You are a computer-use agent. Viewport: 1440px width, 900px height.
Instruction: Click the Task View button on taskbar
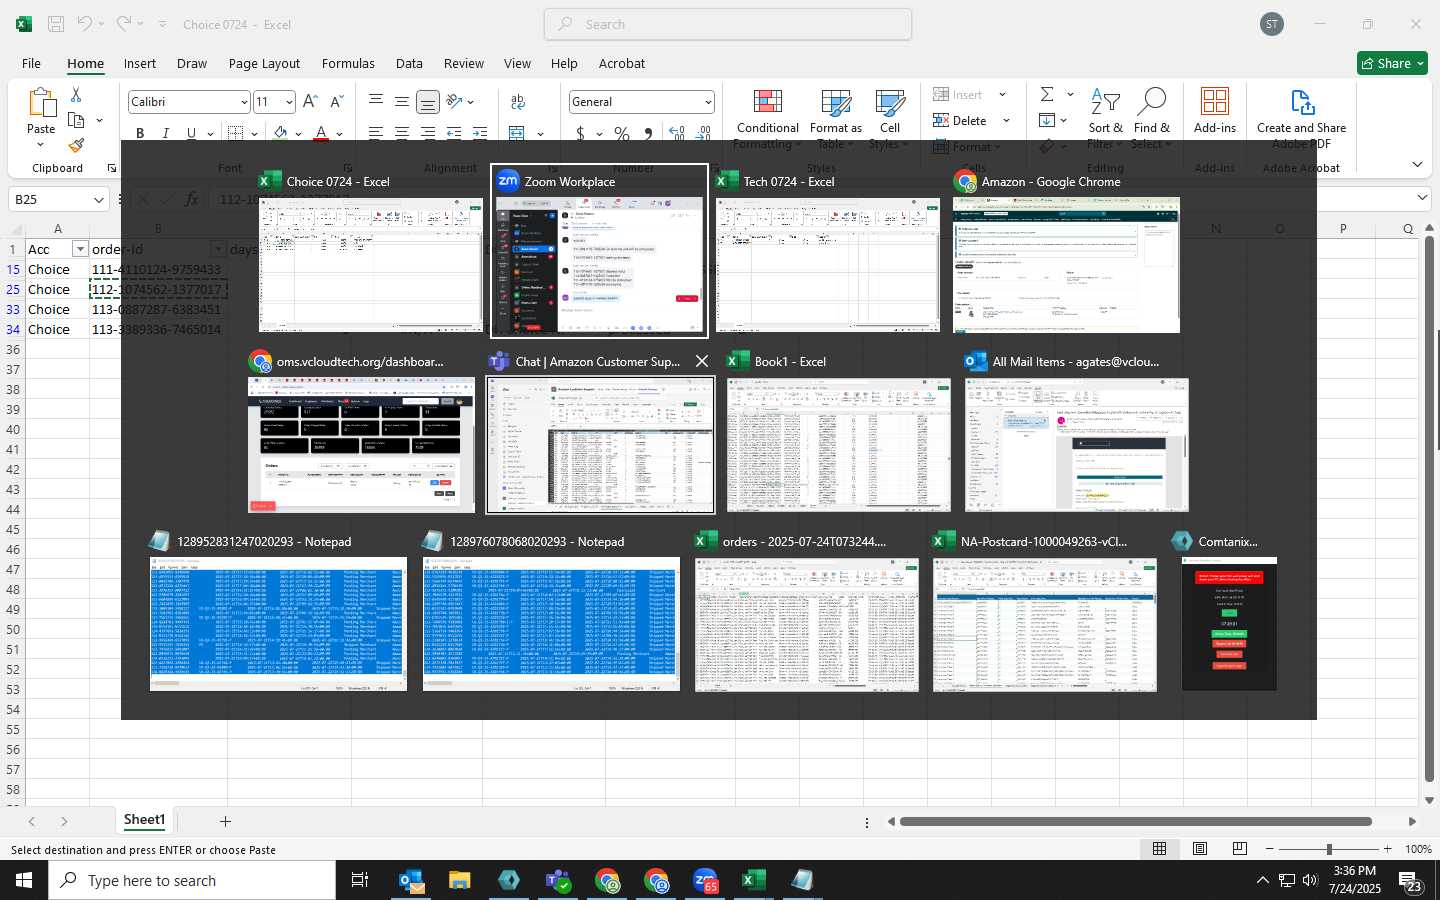(359, 881)
